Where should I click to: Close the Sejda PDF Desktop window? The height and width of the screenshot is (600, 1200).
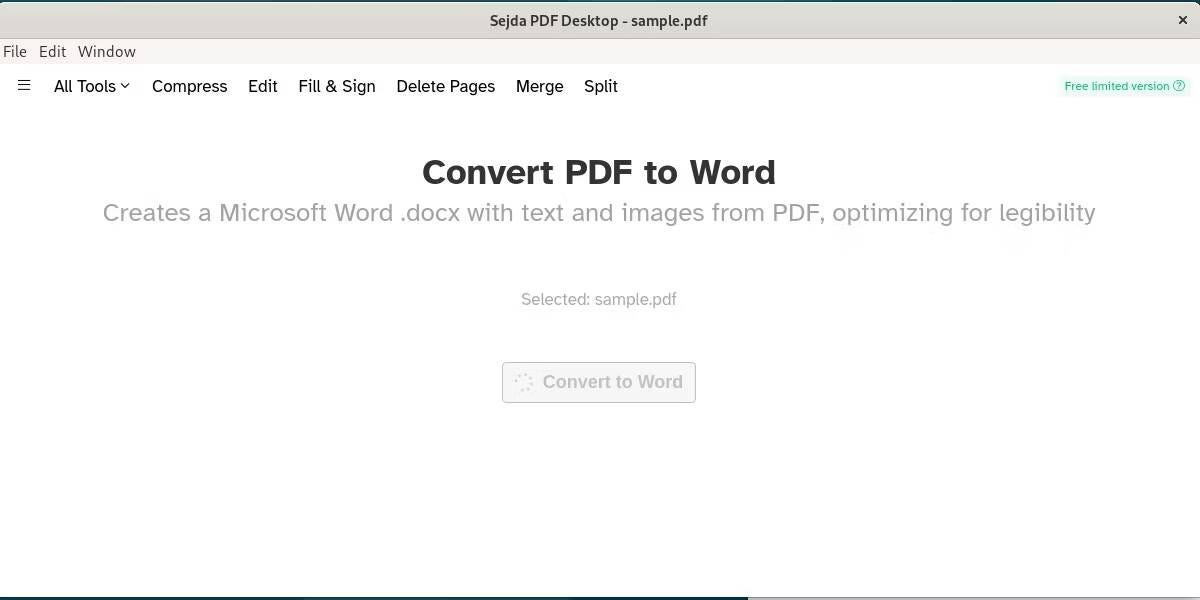click(x=1183, y=20)
